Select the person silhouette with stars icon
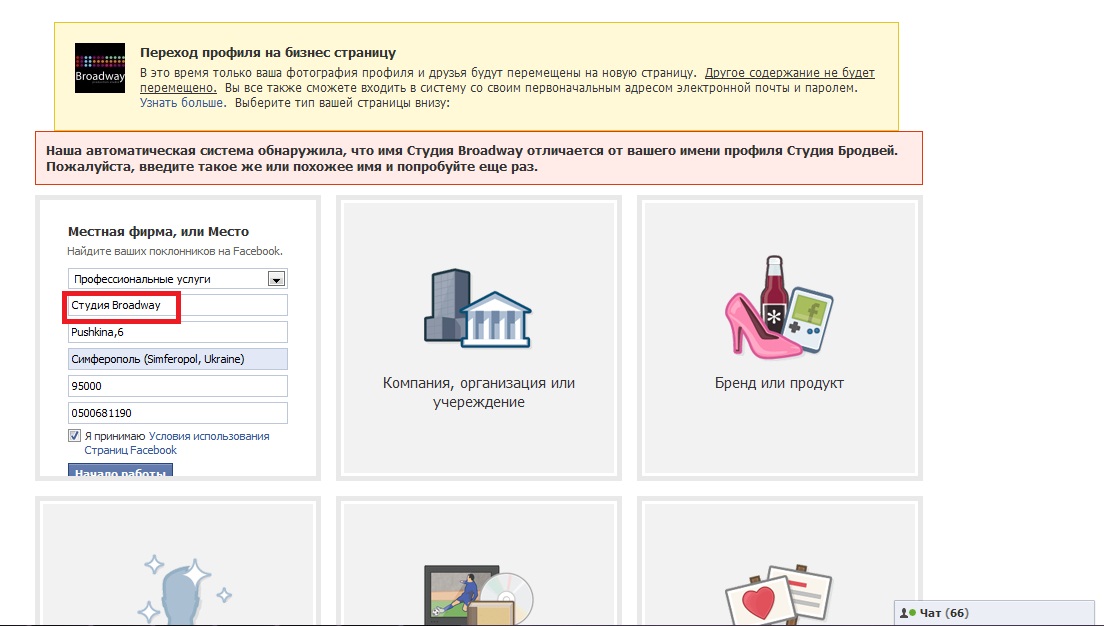Screen dimensions: 1104x626 click(186, 590)
